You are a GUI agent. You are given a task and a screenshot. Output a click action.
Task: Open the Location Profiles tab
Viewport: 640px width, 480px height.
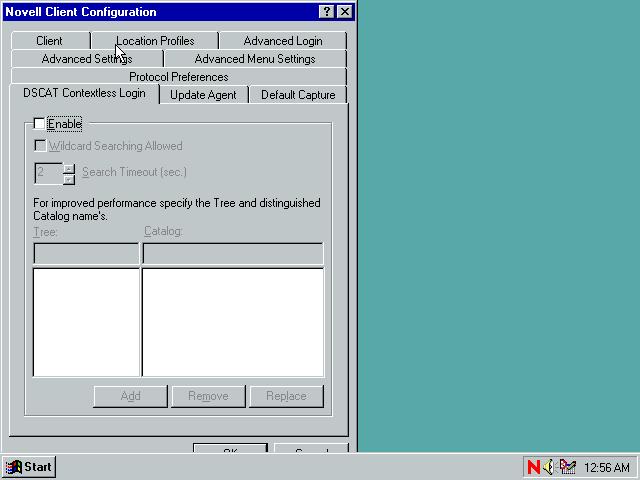click(x=155, y=41)
